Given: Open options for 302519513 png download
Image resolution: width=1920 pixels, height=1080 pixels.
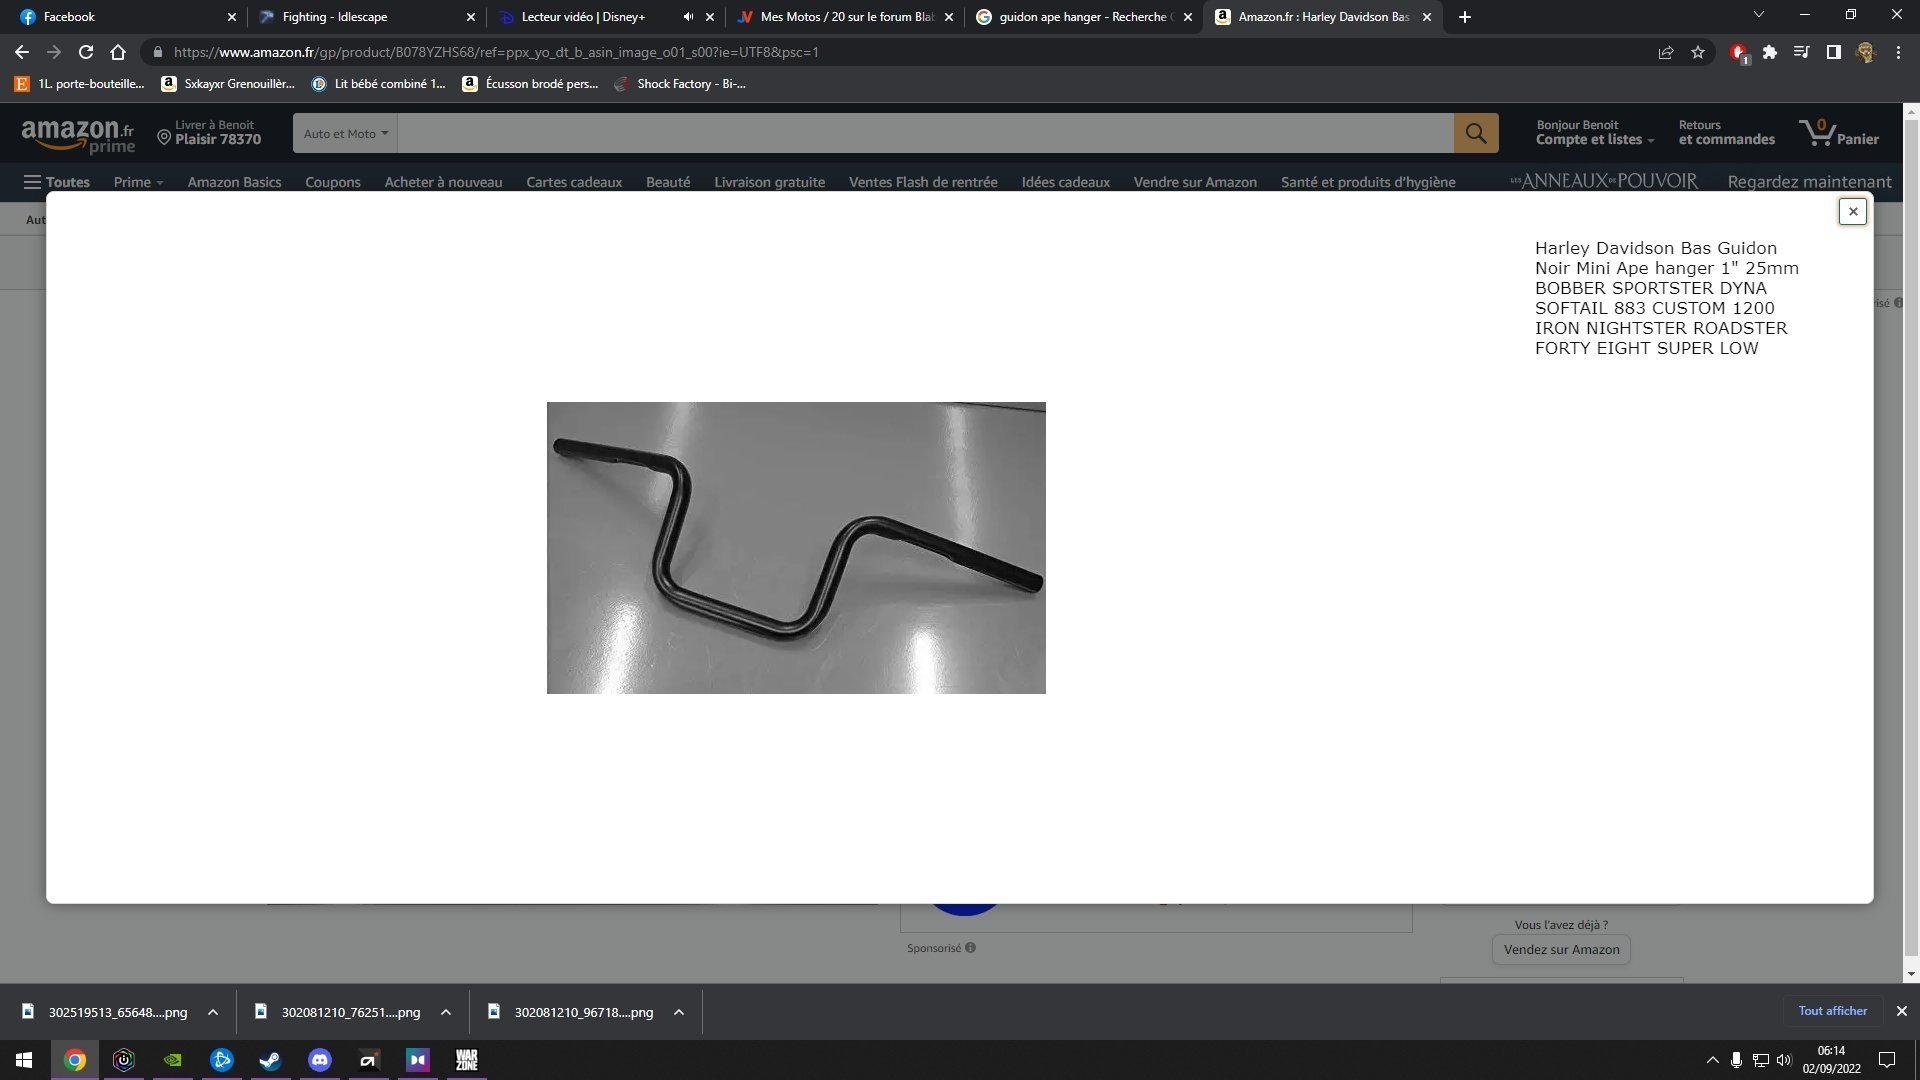Looking at the screenshot, I should pyautogui.click(x=213, y=1012).
